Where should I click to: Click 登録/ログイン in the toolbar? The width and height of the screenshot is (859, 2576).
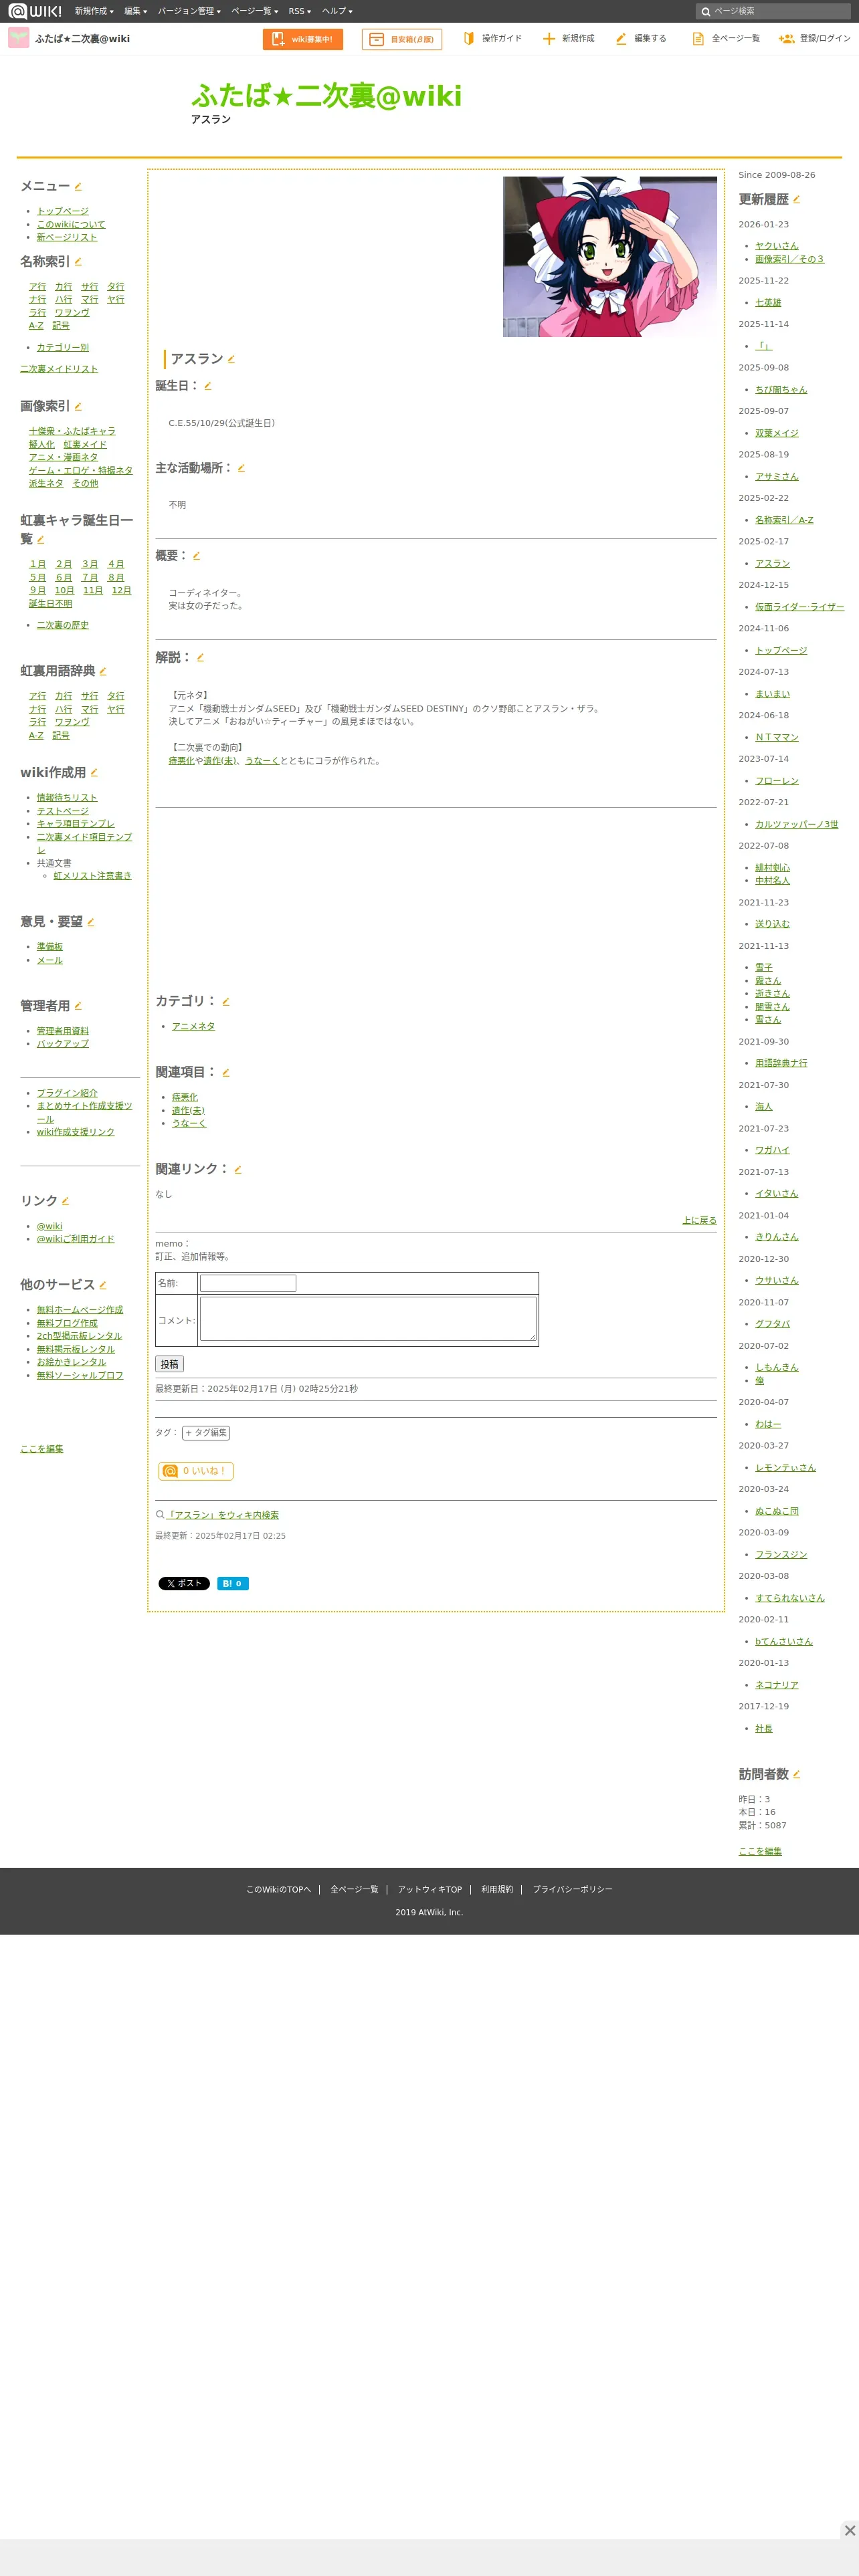coord(815,39)
